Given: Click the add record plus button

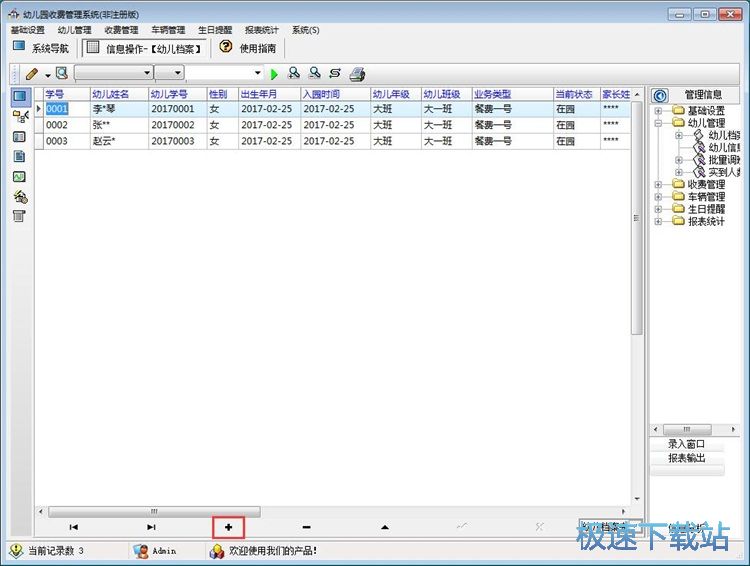Looking at the screenshot, I should click(228, 526).
